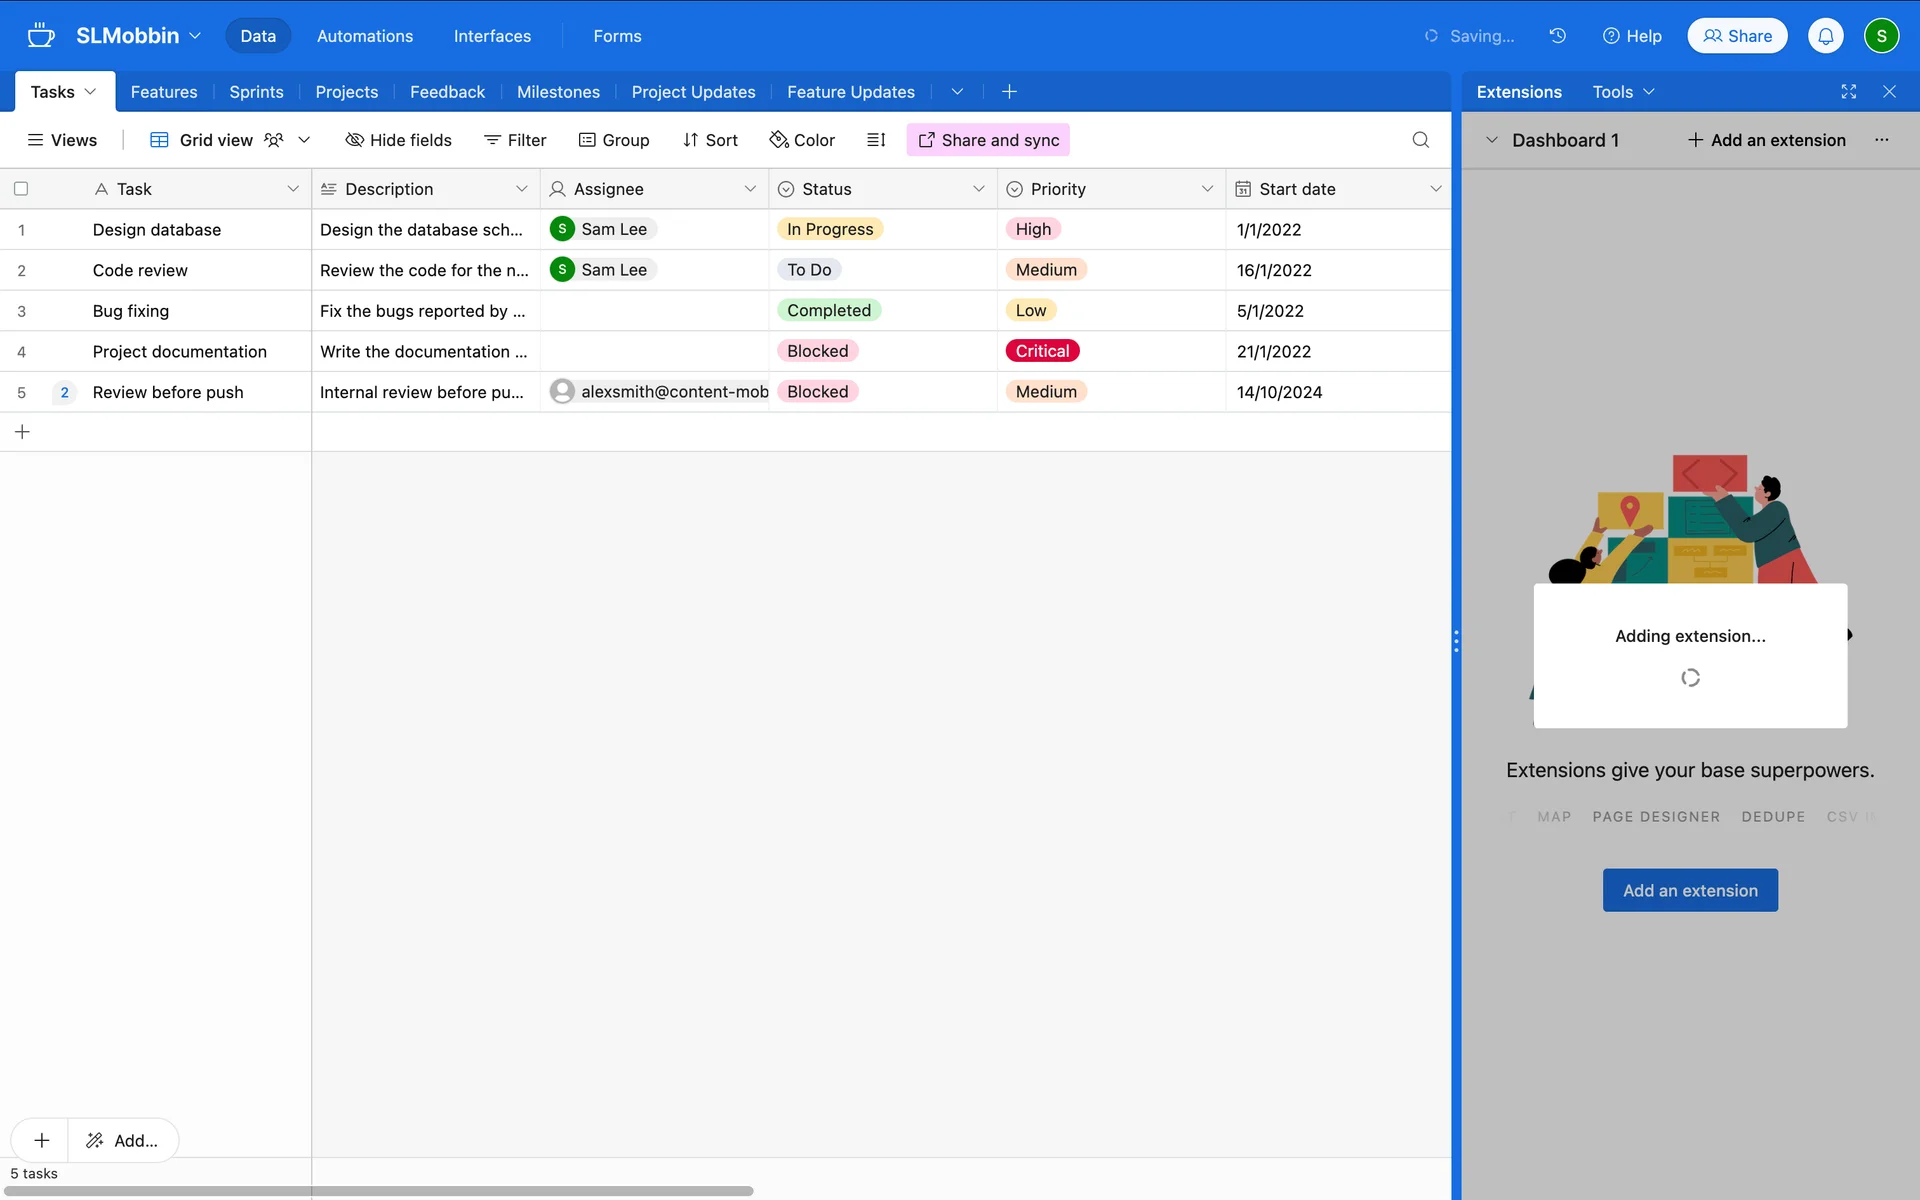Click the Share and sync button
The image size is (1920, 1200).
point(988,140)
